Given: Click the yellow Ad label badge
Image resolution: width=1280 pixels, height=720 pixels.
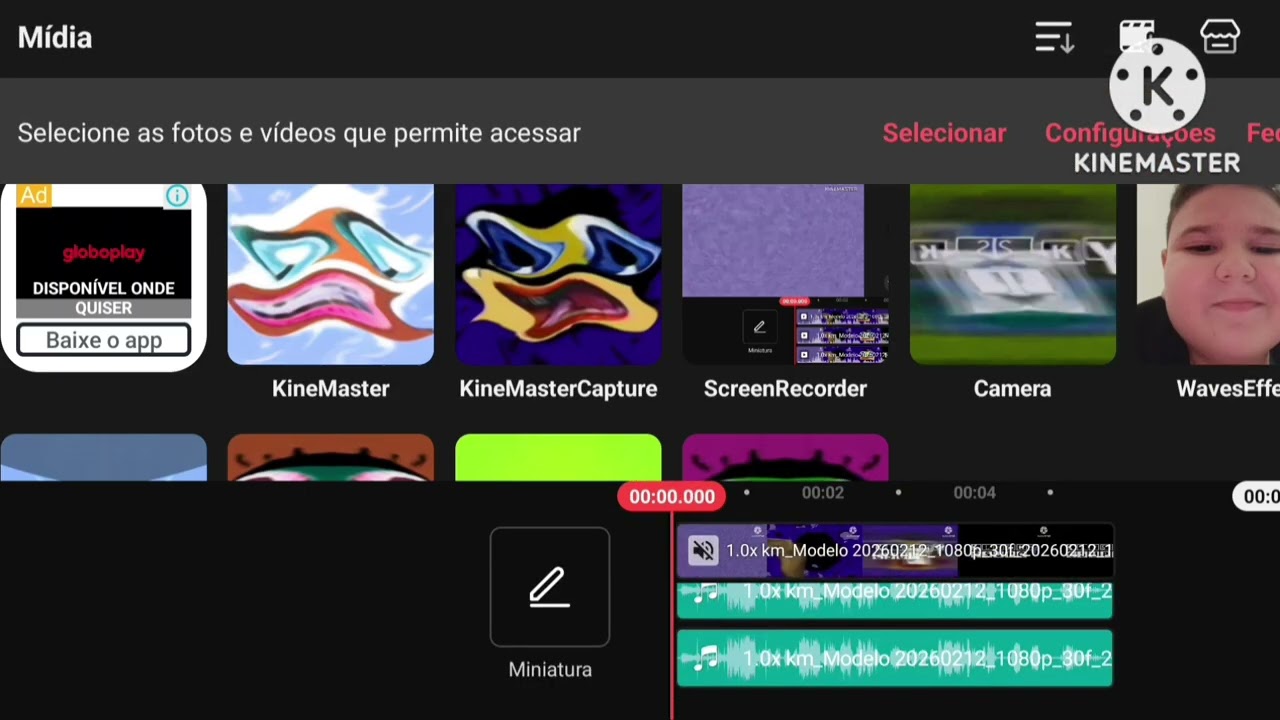Looking at the screenshot, I should 34,196.
